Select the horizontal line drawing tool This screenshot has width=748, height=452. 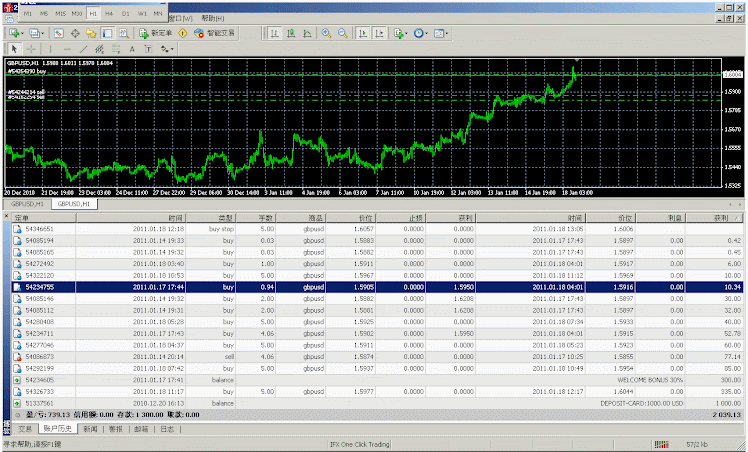click(x=67, y=49)
